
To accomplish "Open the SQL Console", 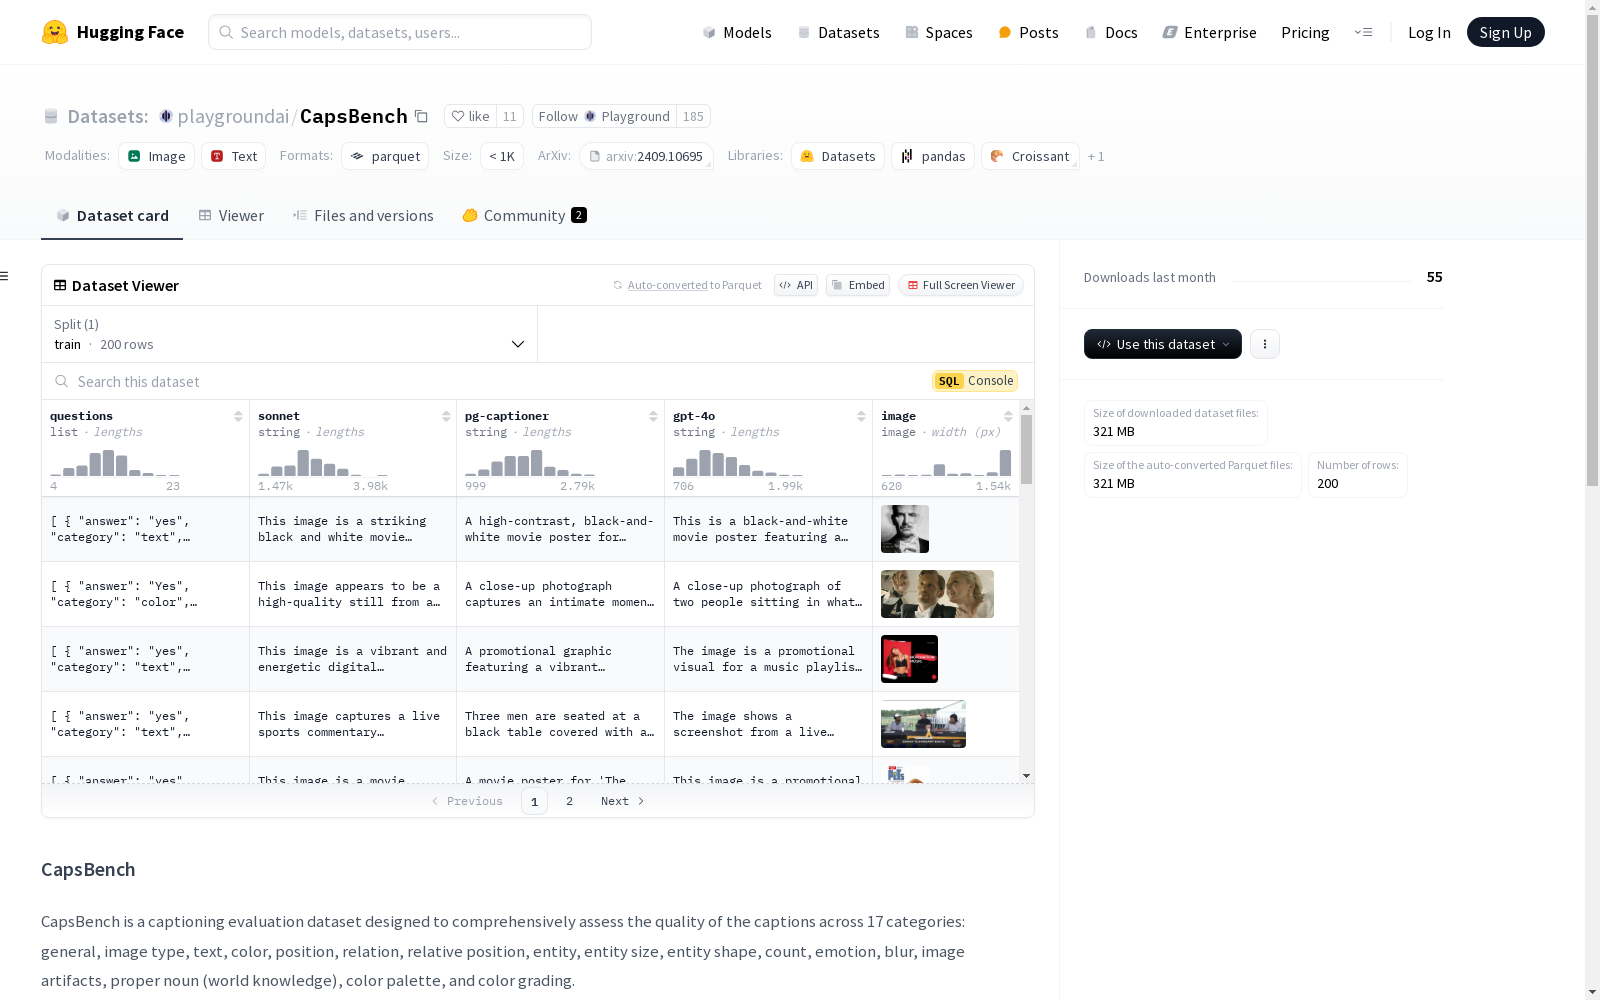I will pos(975,381).
